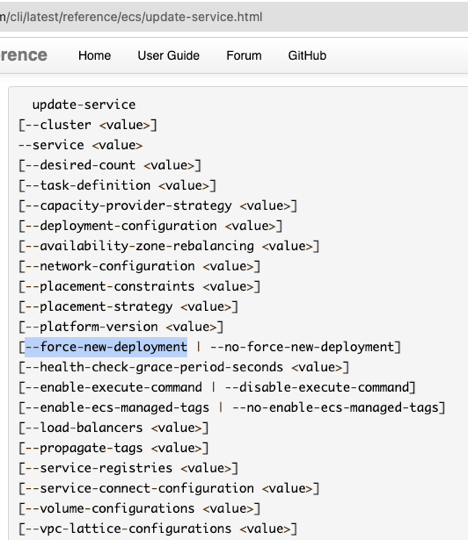The image size is (468, 540).
Task: Click the --placement-constraints option line
Action: [139, 287]
